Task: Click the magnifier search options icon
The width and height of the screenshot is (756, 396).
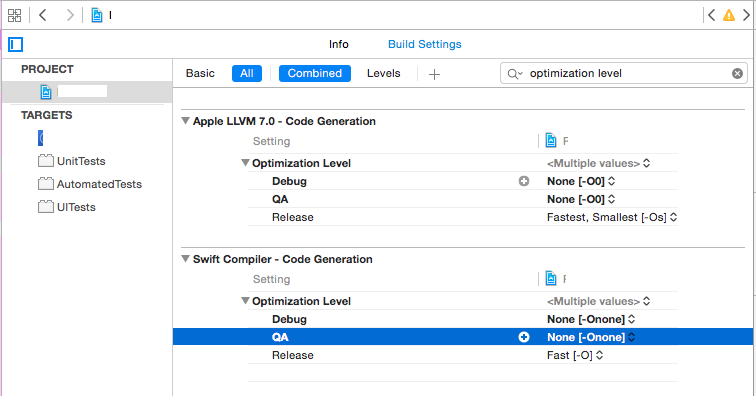Action: [514, 74]
